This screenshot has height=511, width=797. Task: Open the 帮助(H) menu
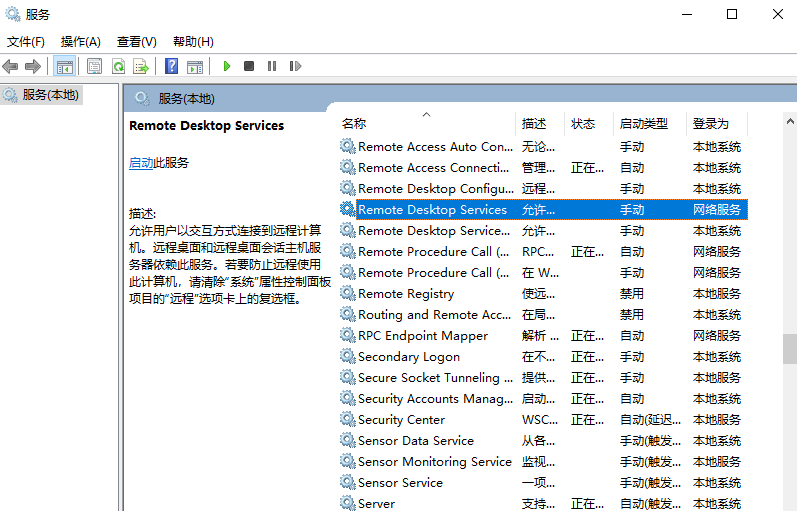[193, 42]
